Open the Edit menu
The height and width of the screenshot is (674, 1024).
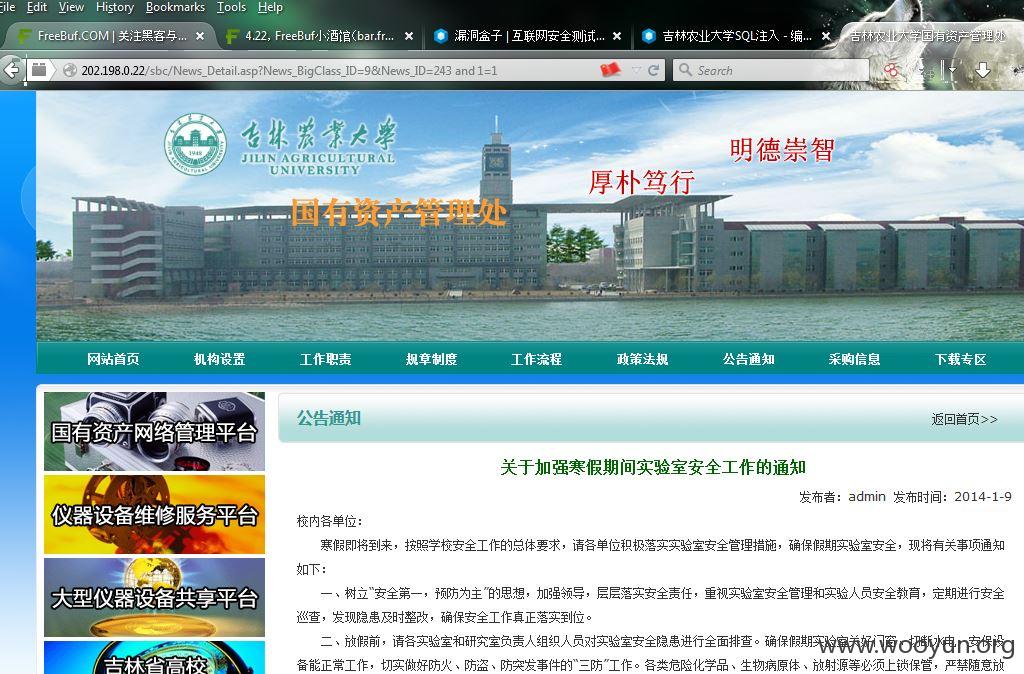[x=37, y=7]
